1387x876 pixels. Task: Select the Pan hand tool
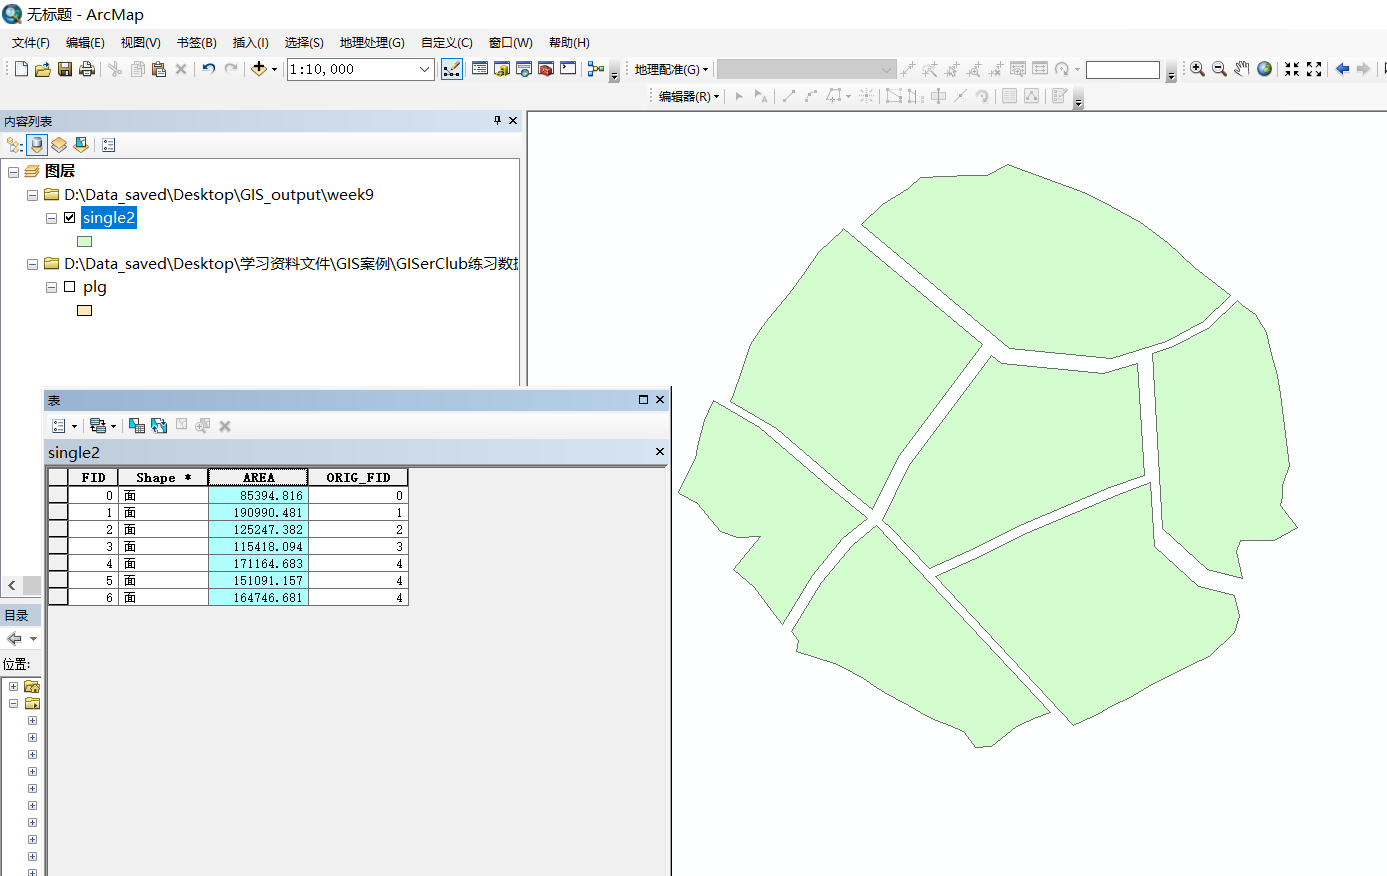(1242, 69)
